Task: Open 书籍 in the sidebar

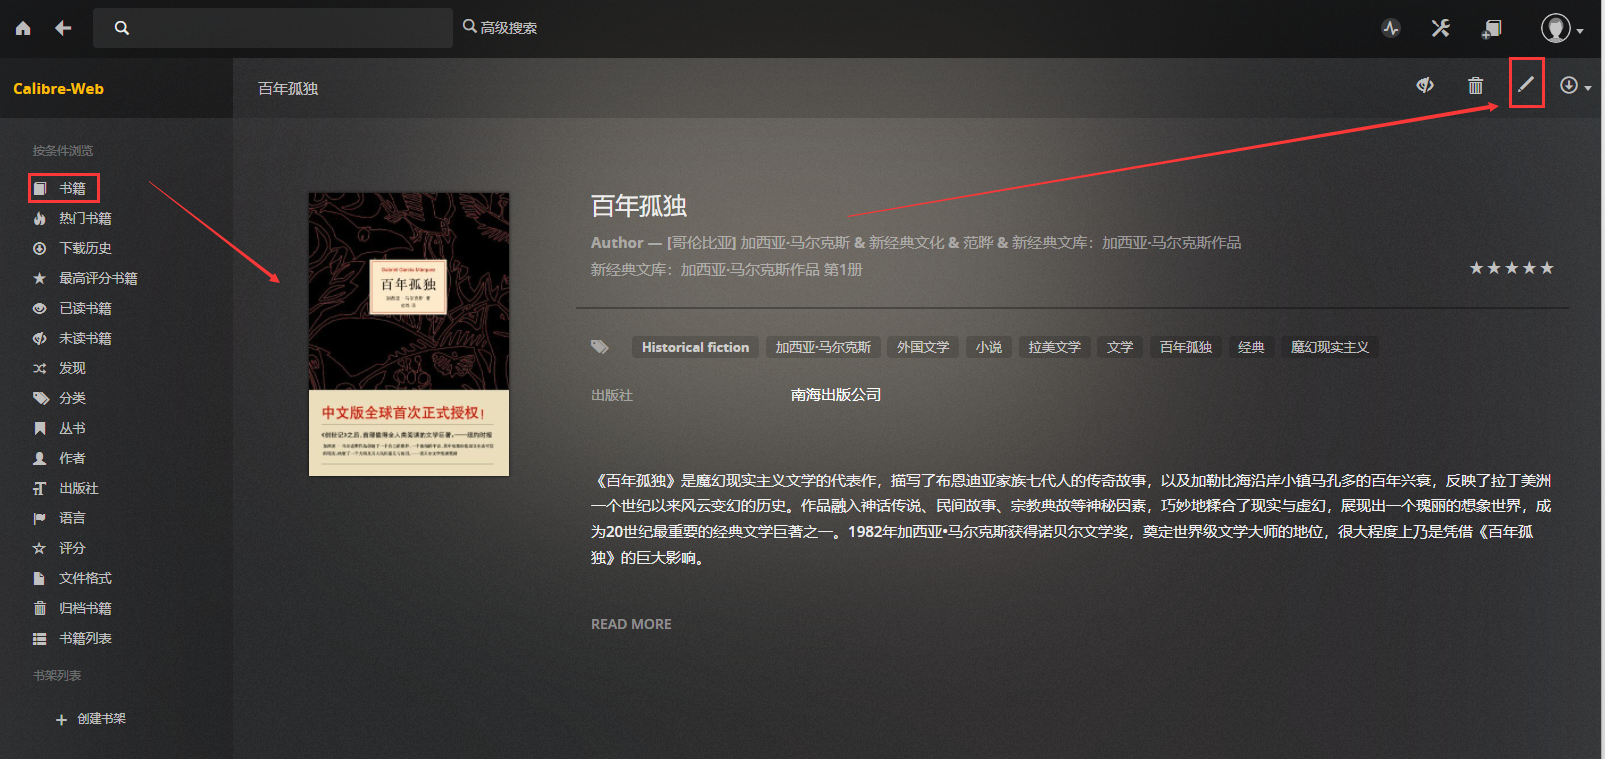Action: [71, 188]
